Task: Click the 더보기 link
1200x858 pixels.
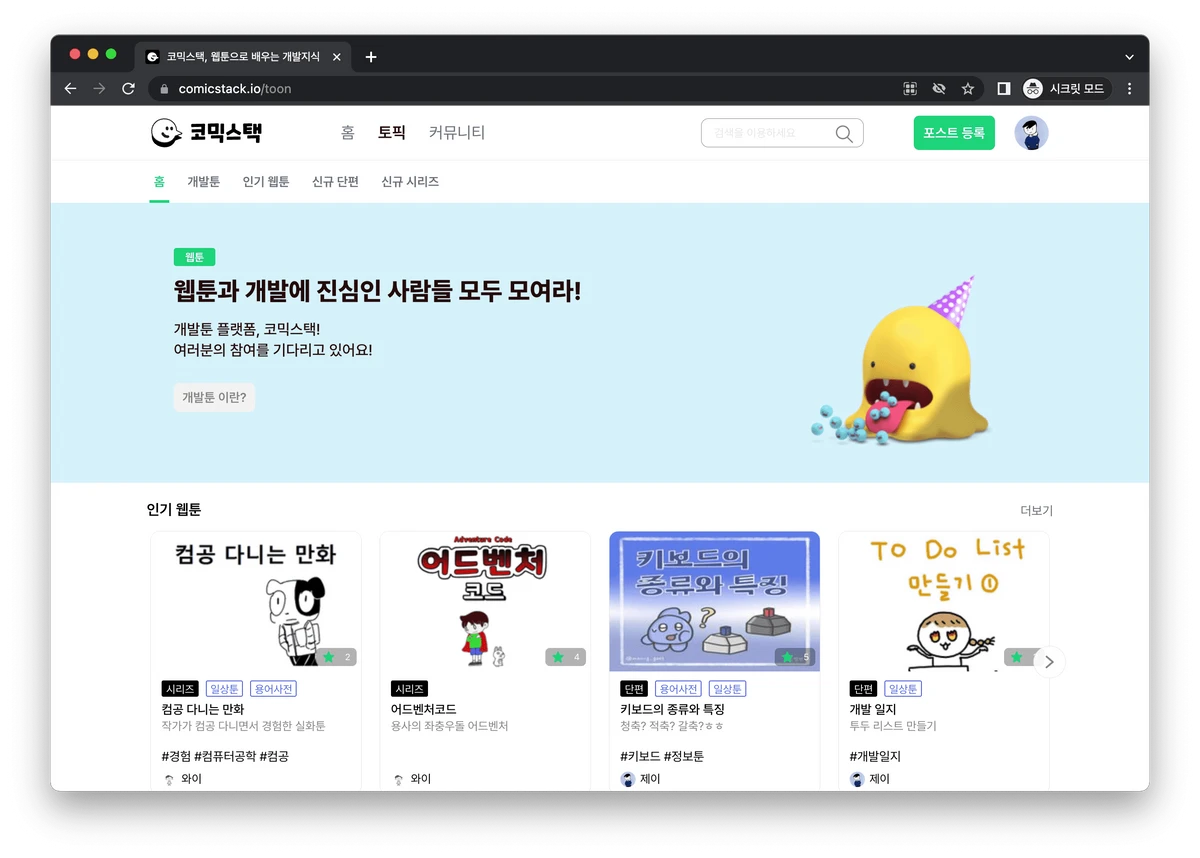Action: (x=1036, y=510)
